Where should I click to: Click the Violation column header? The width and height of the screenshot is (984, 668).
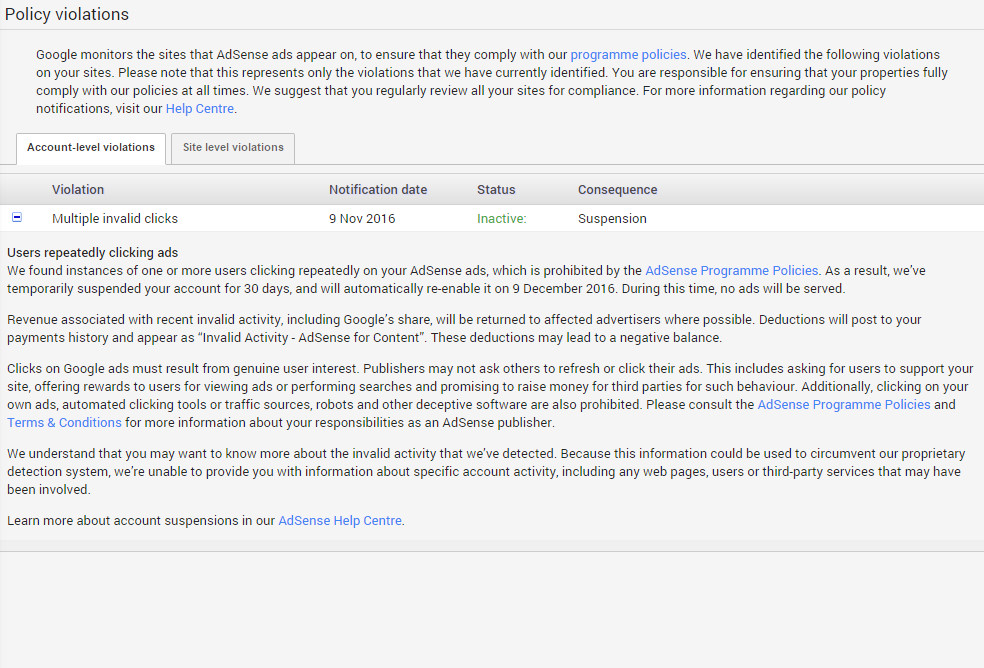coord(78,190)
